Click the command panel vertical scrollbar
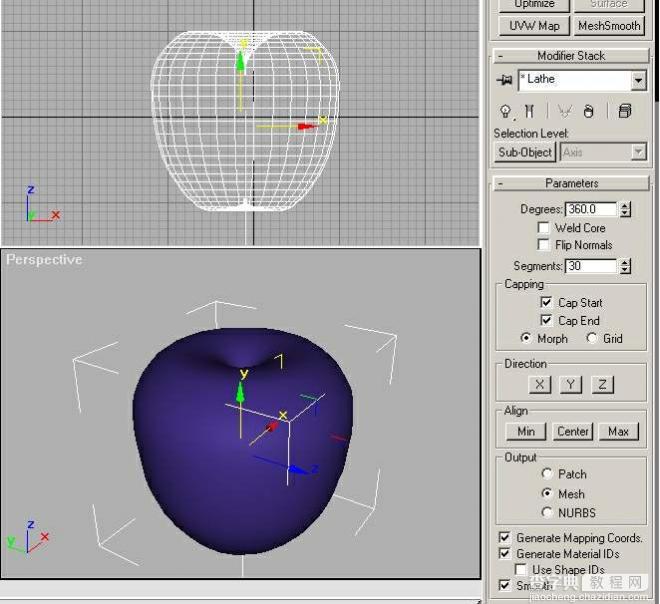Screen dimensions: 660x604 [x=657, y=51]
